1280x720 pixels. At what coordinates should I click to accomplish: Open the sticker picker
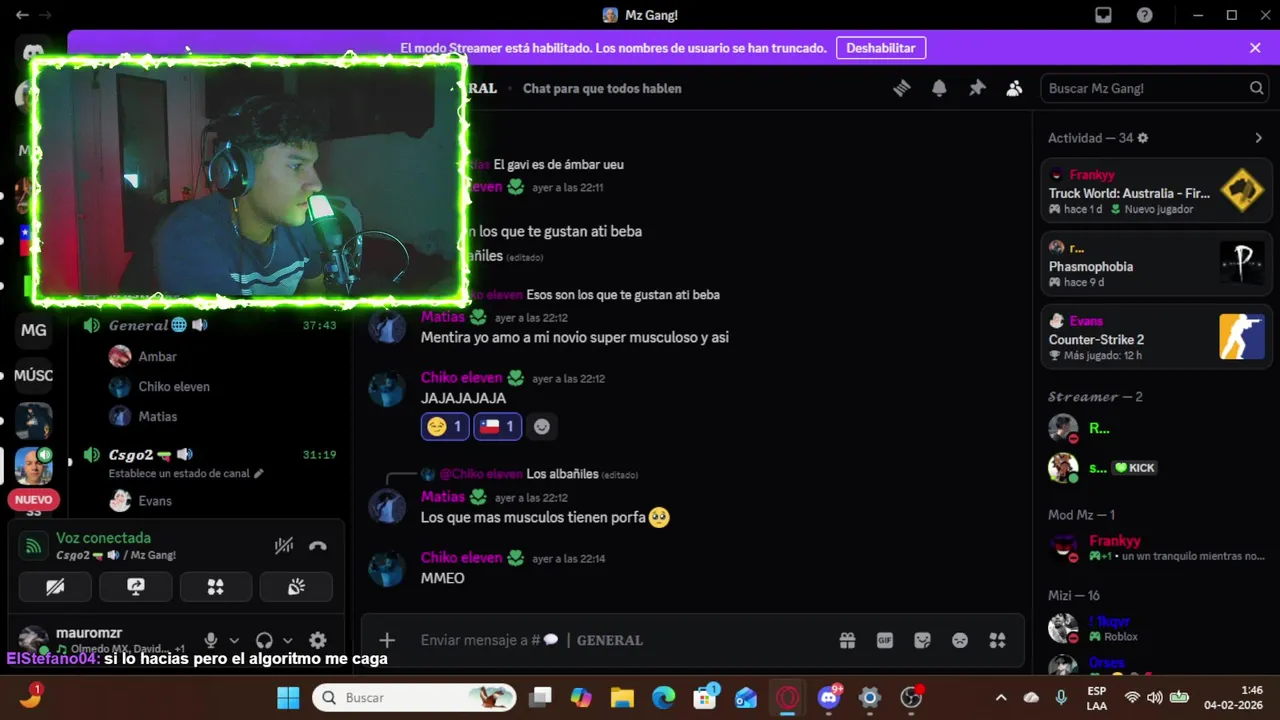pyautogui.click(x=922, y=640)
